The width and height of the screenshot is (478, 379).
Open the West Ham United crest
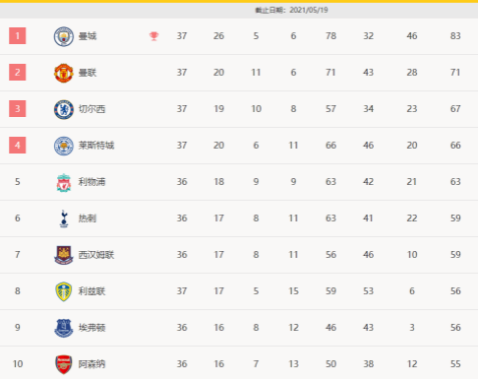[63, 255]
